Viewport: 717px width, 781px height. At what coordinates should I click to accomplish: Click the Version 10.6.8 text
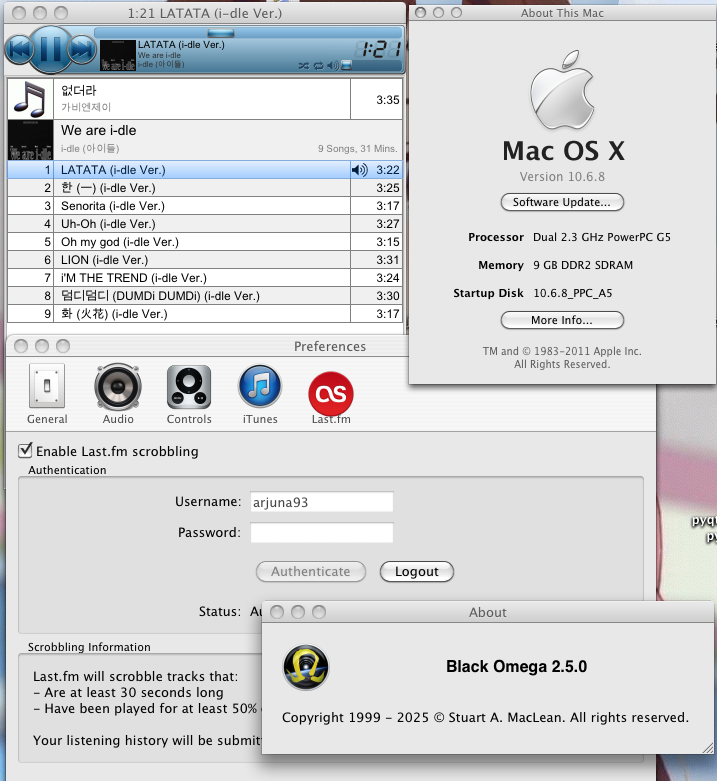(x=562, y=177)
